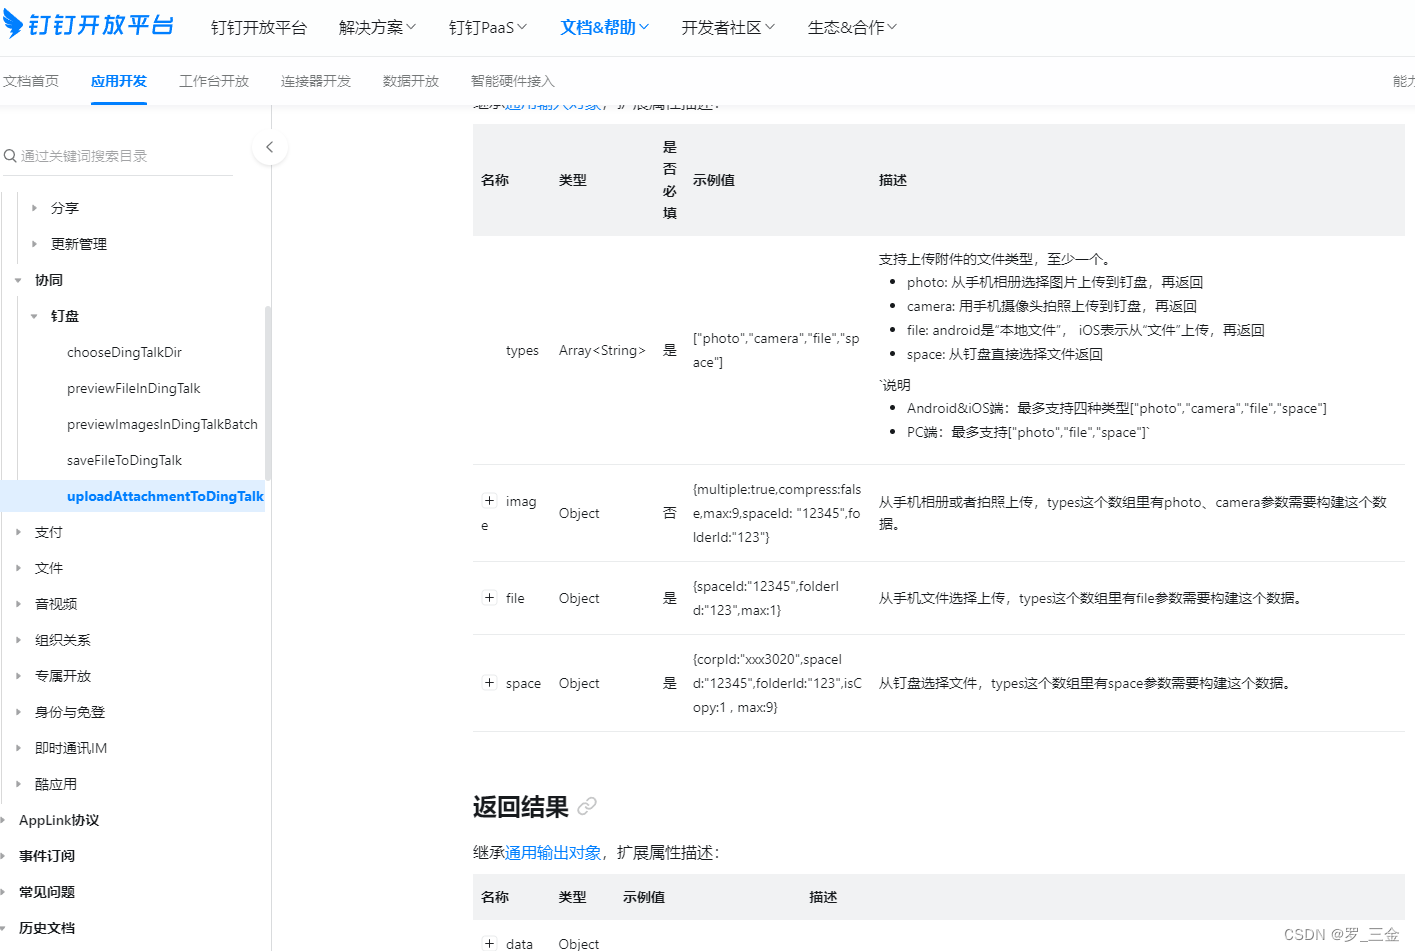Click the types parameter name cell
1415x951 pixels.
pyautogui.click(x=522, y=350)
